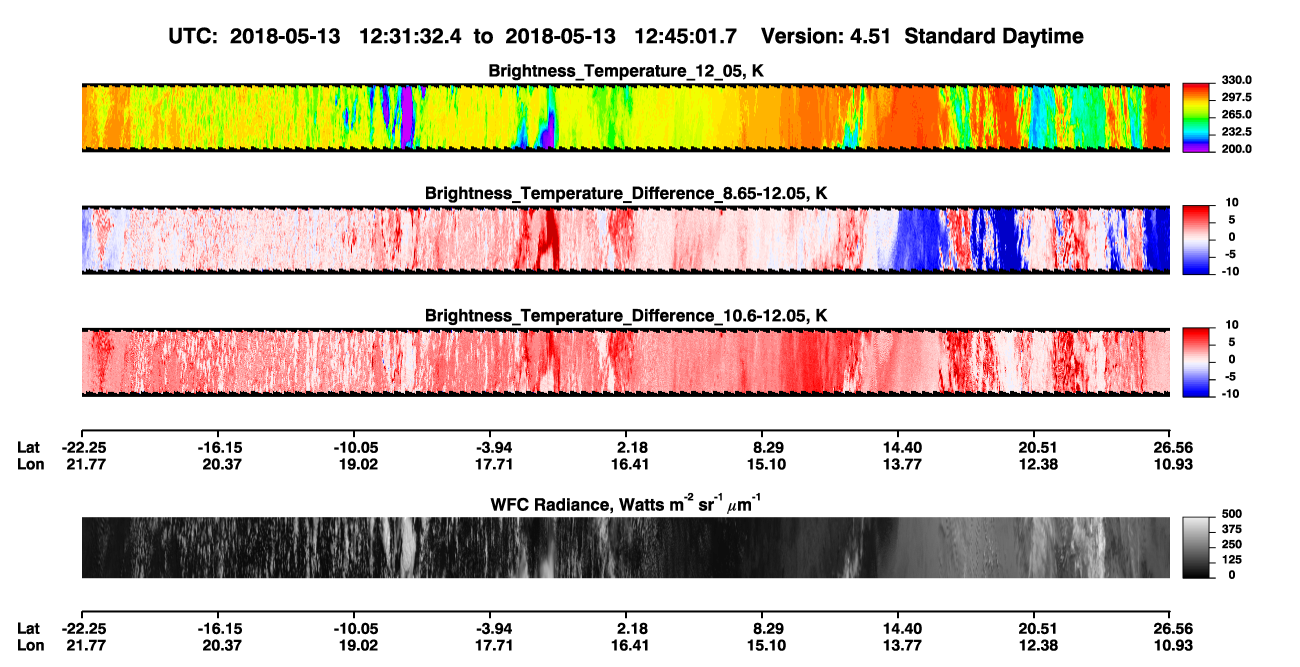
Task: Click '-10' on the 8.65-12.05 color bar
Action: point(1231,271)
